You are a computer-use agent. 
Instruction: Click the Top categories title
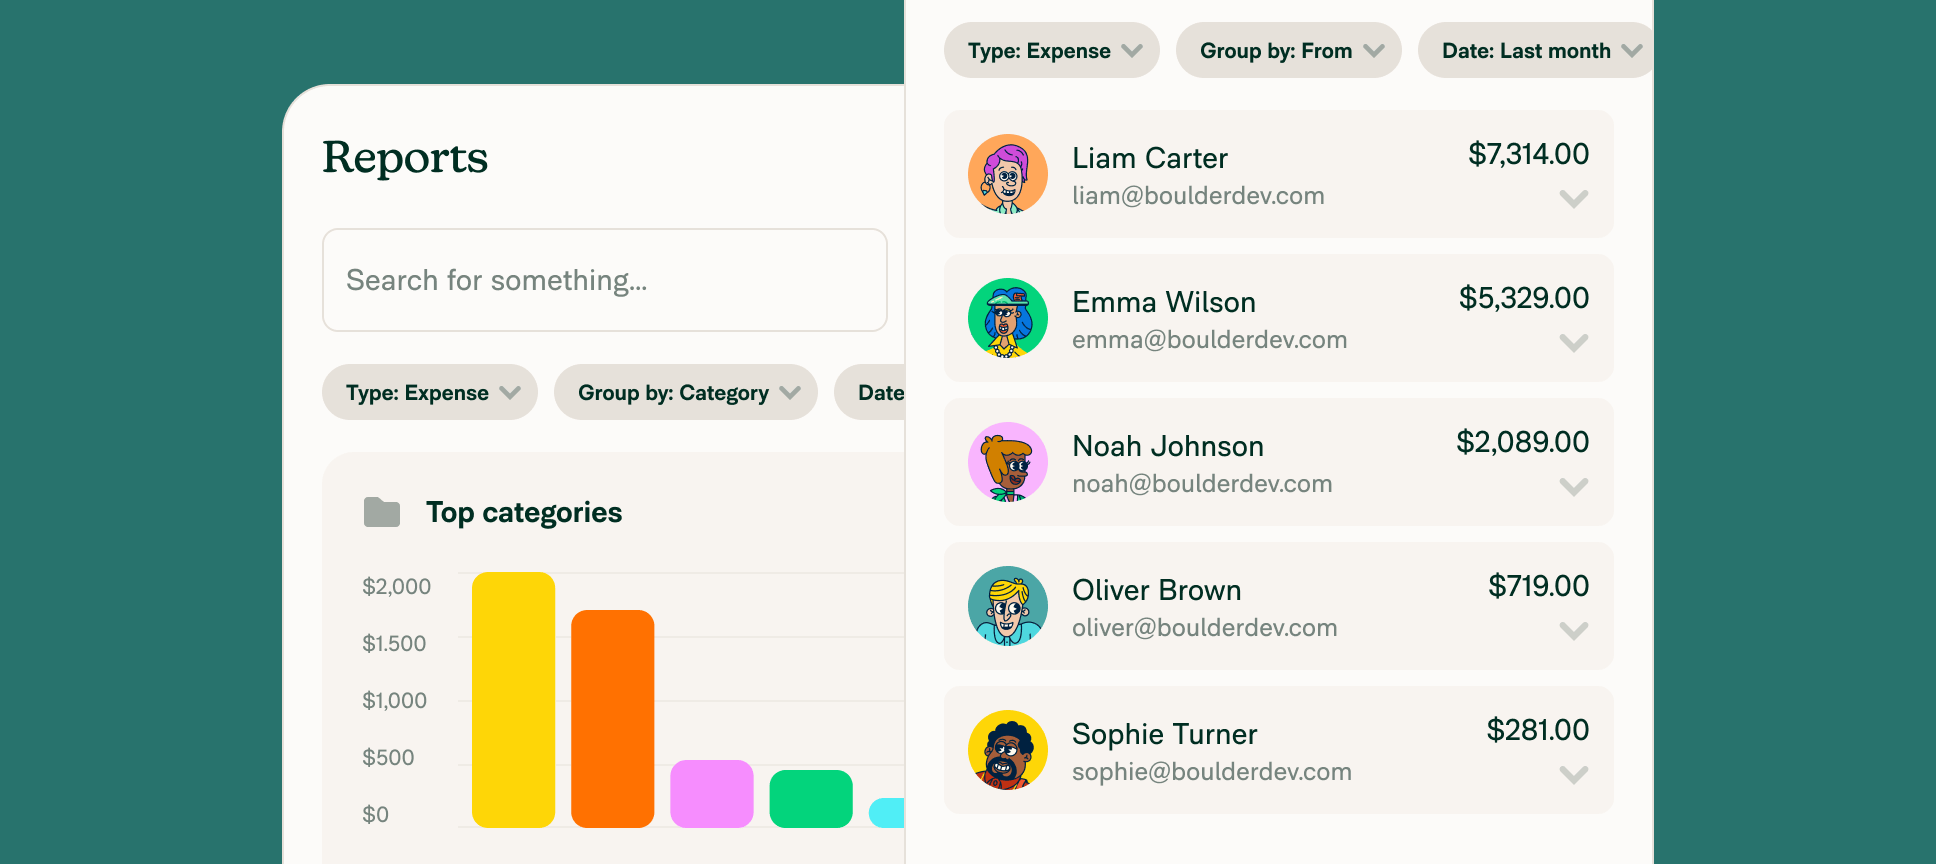[524, 512]
